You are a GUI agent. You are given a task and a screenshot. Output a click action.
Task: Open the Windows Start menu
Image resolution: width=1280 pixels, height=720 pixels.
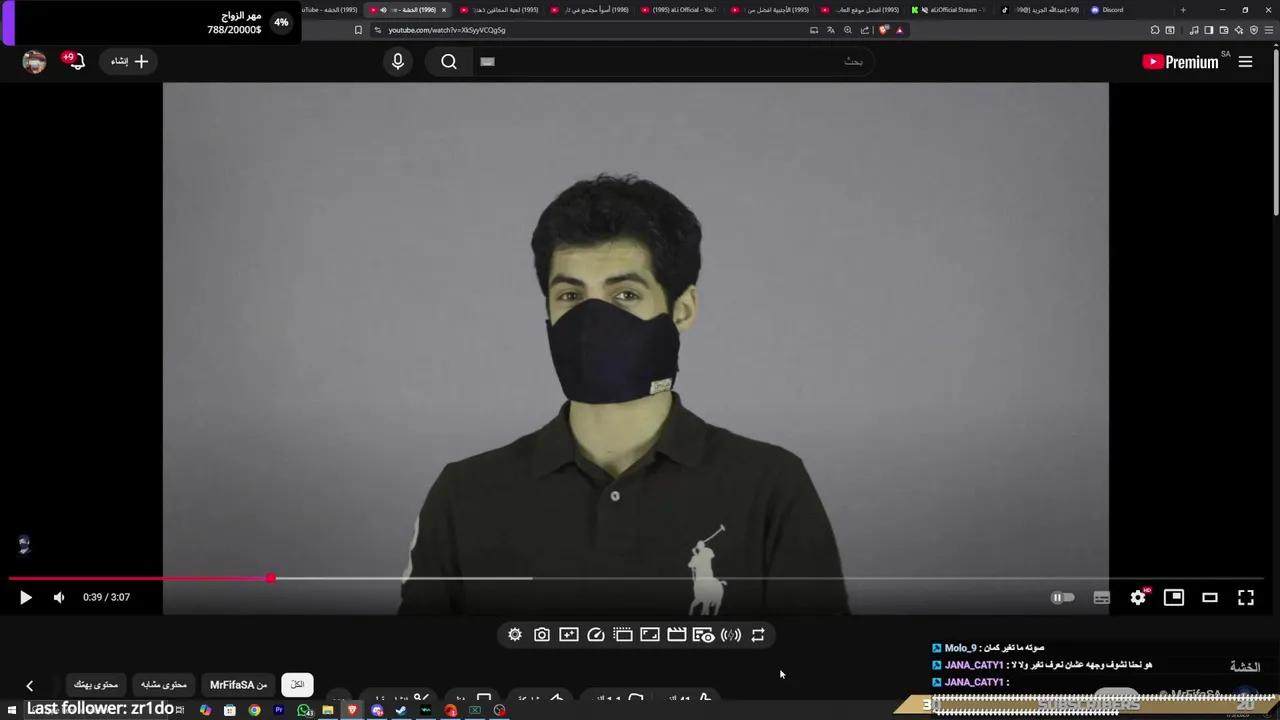pos(12,711)
